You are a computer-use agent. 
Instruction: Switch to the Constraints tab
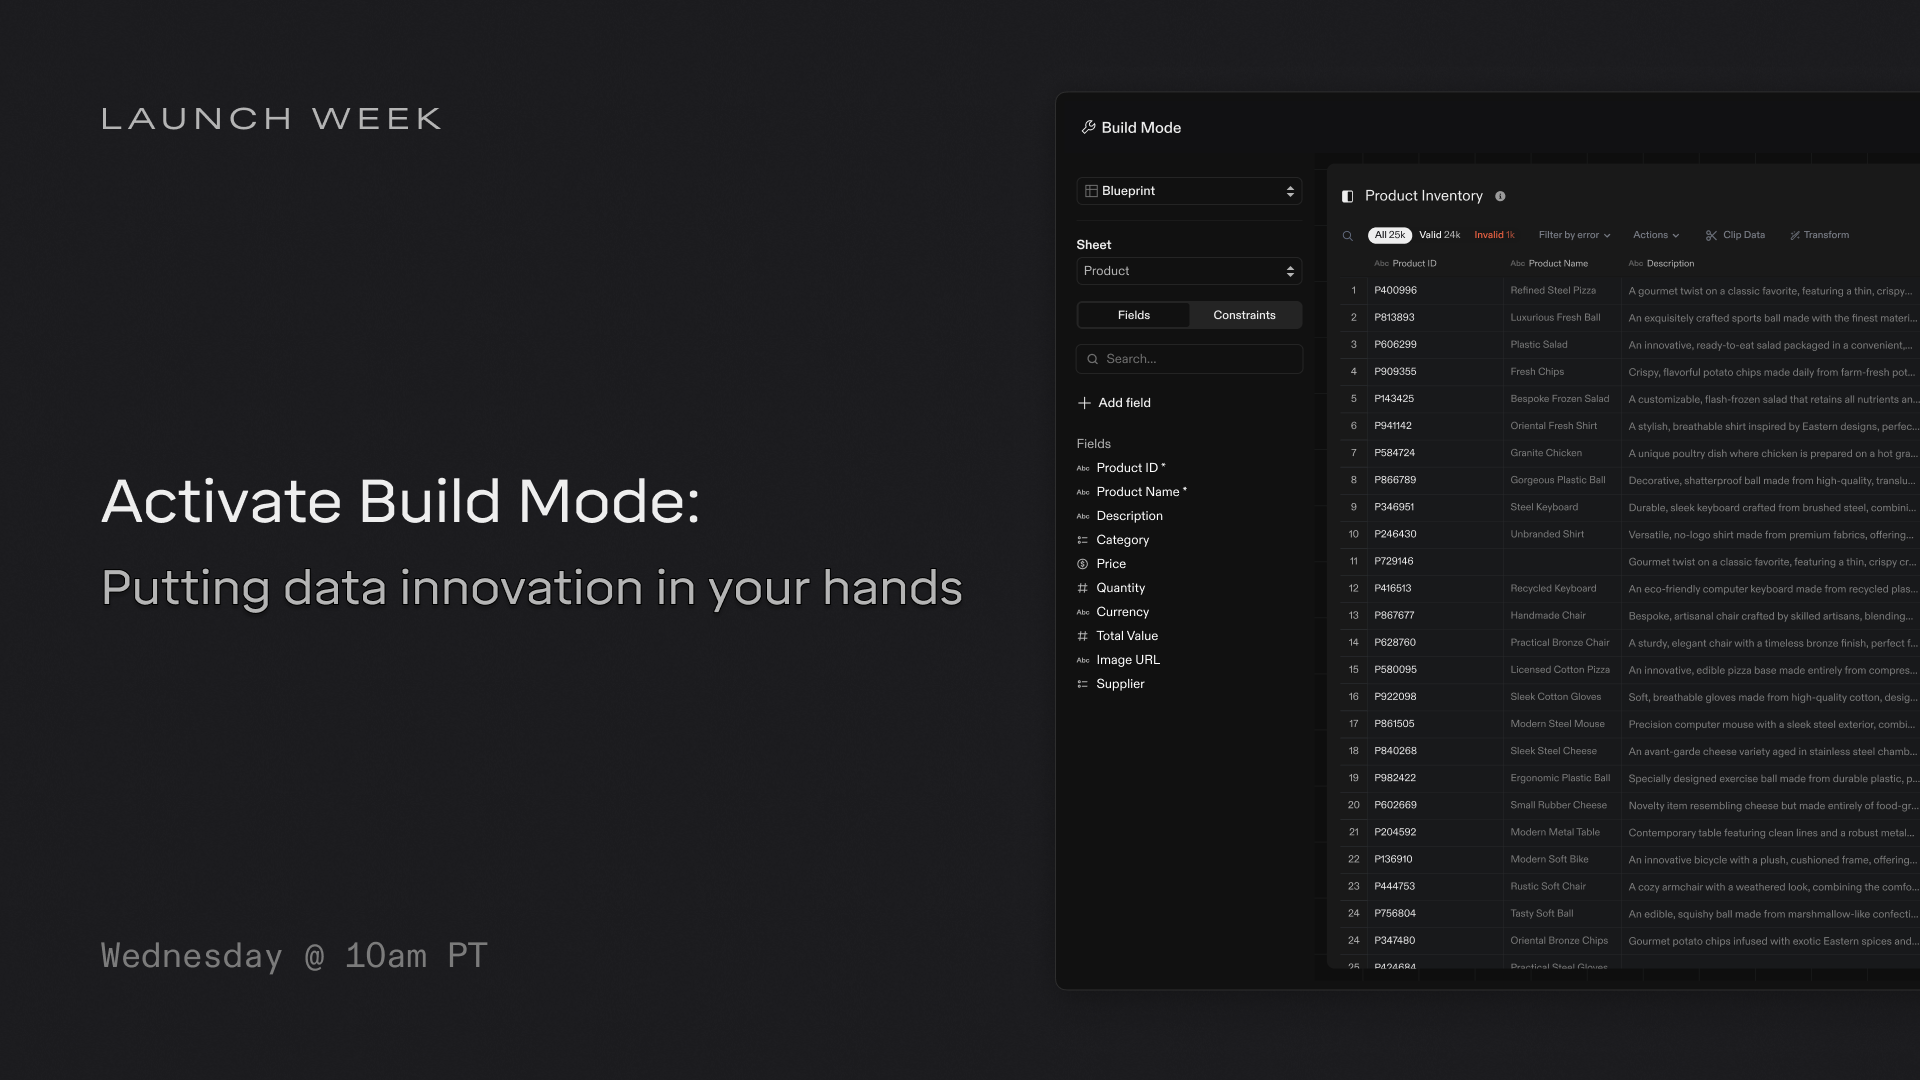pos(1244,315)
